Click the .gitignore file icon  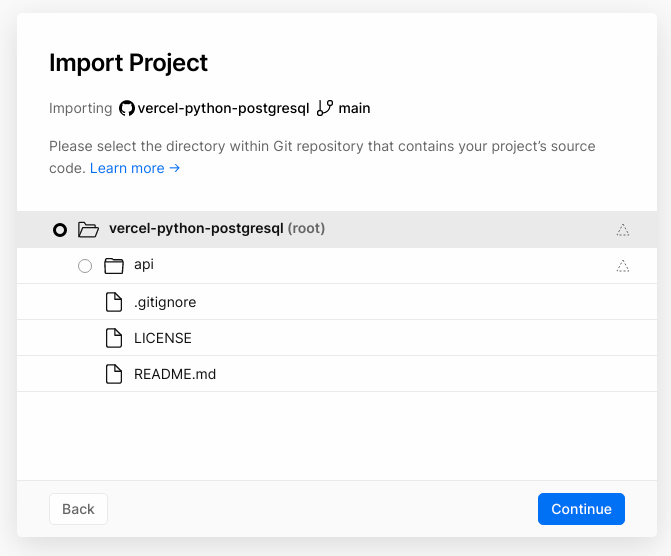click(x=114, y=302)
